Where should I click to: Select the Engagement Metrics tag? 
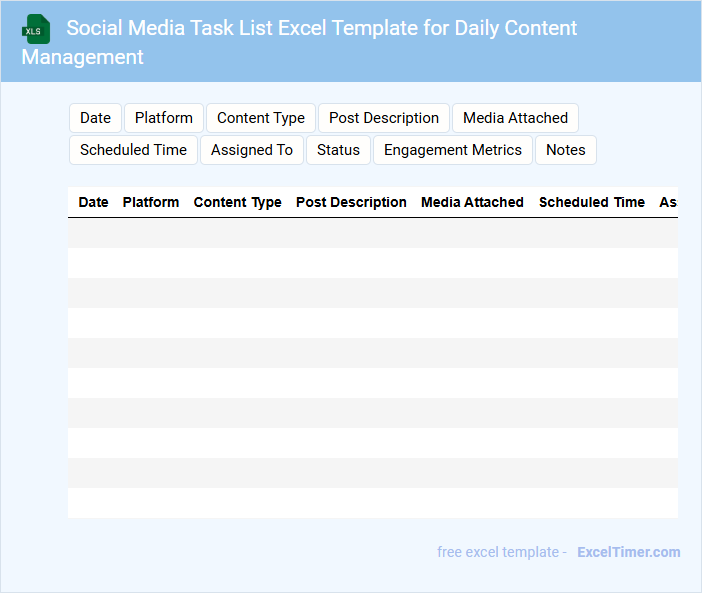click(x=453, y=150)
